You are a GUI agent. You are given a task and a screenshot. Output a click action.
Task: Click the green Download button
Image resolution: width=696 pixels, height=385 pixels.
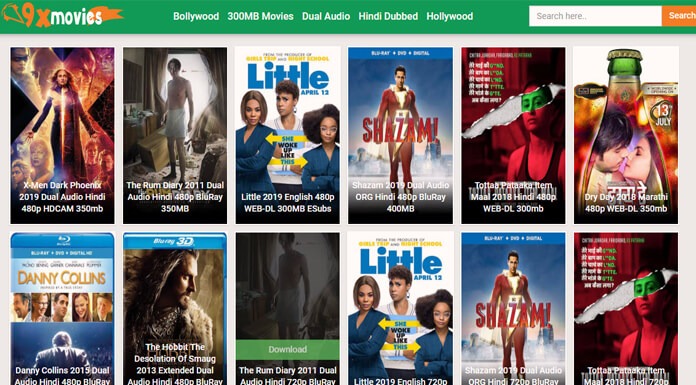pos(288,349)
